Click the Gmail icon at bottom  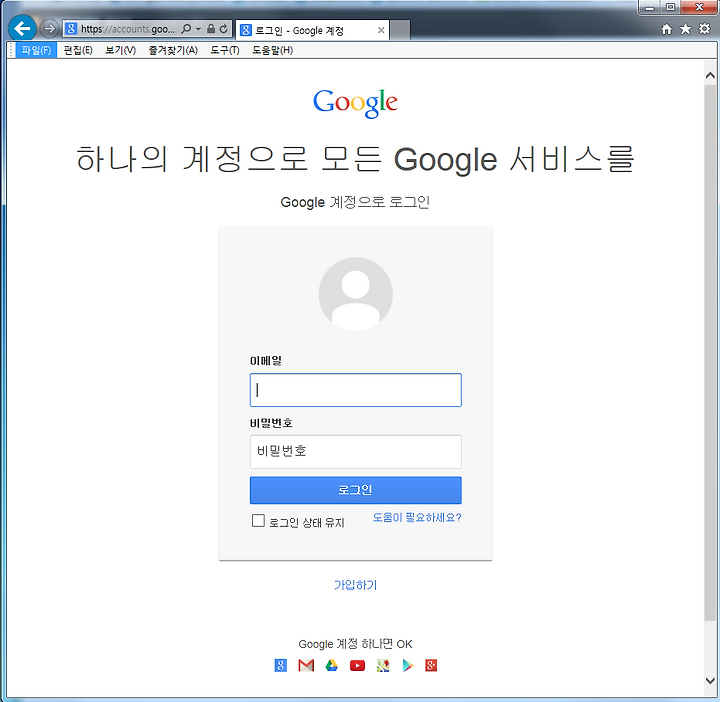point(306,665)
